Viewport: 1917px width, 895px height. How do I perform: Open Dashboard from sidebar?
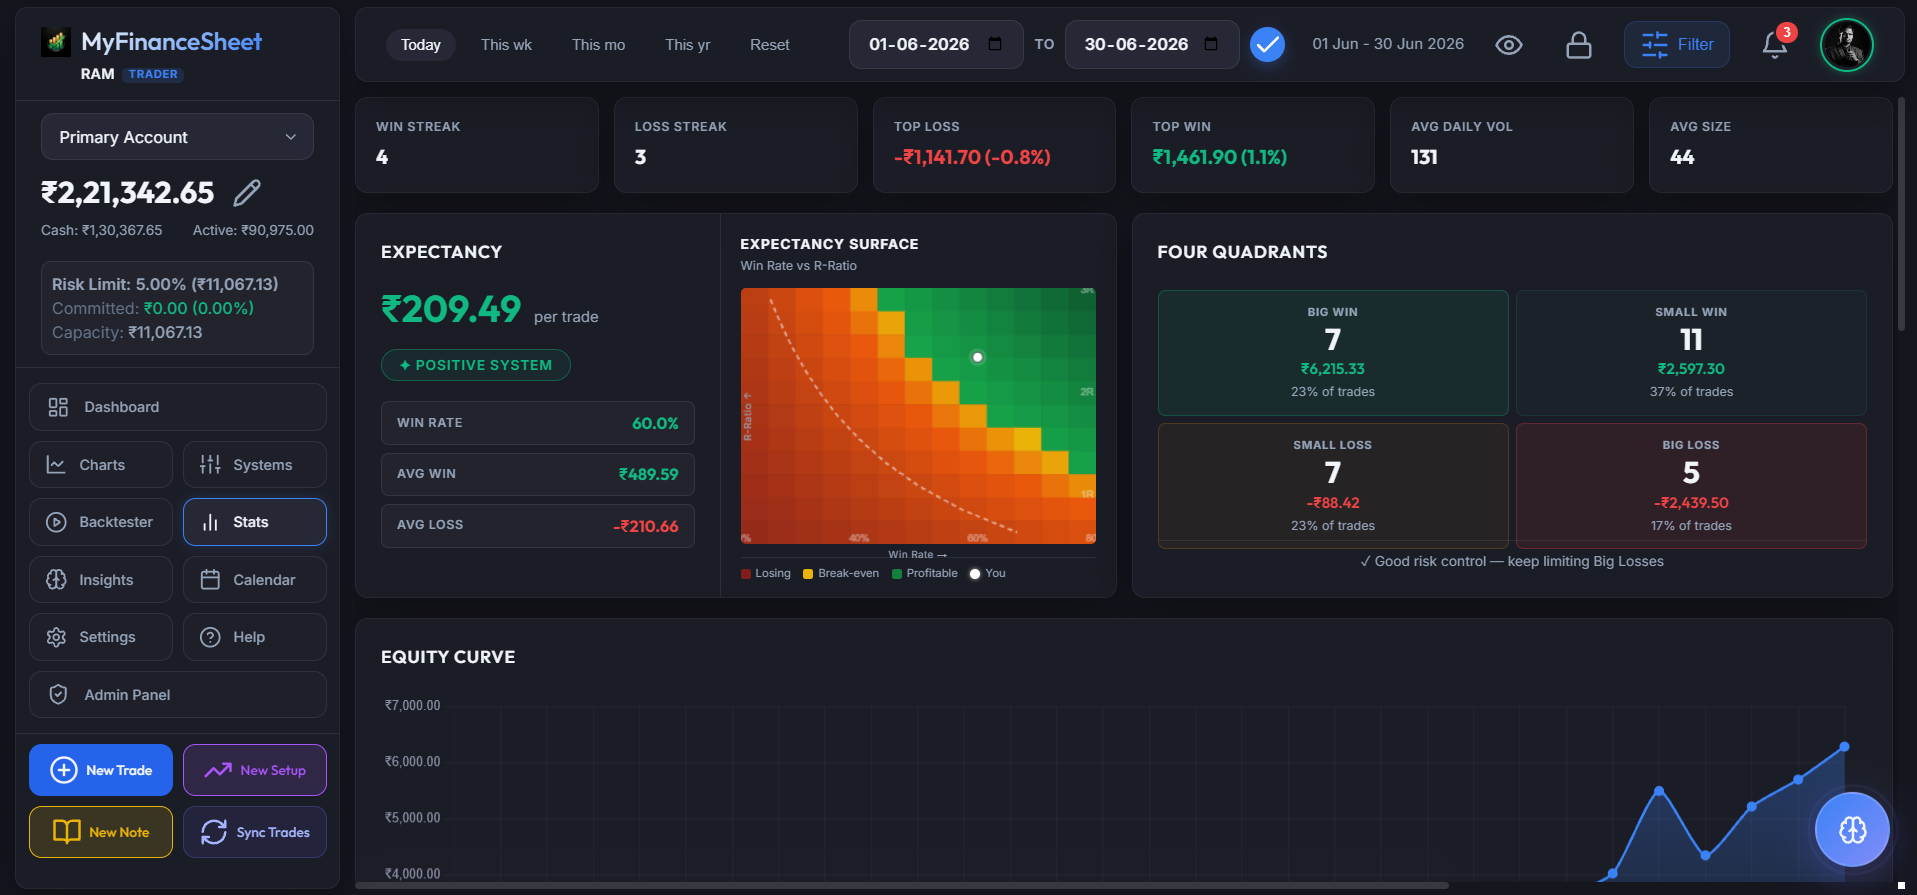(x=178, y=407)
